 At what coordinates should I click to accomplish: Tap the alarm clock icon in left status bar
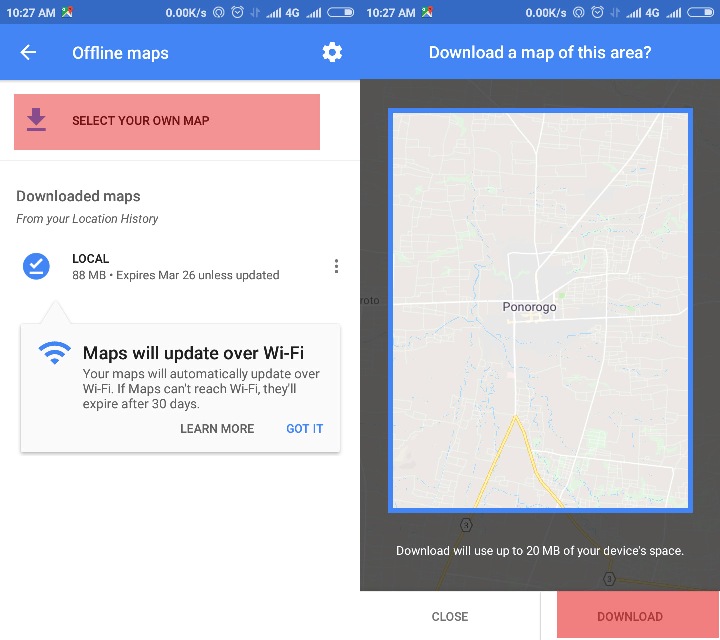click(237, 12)
